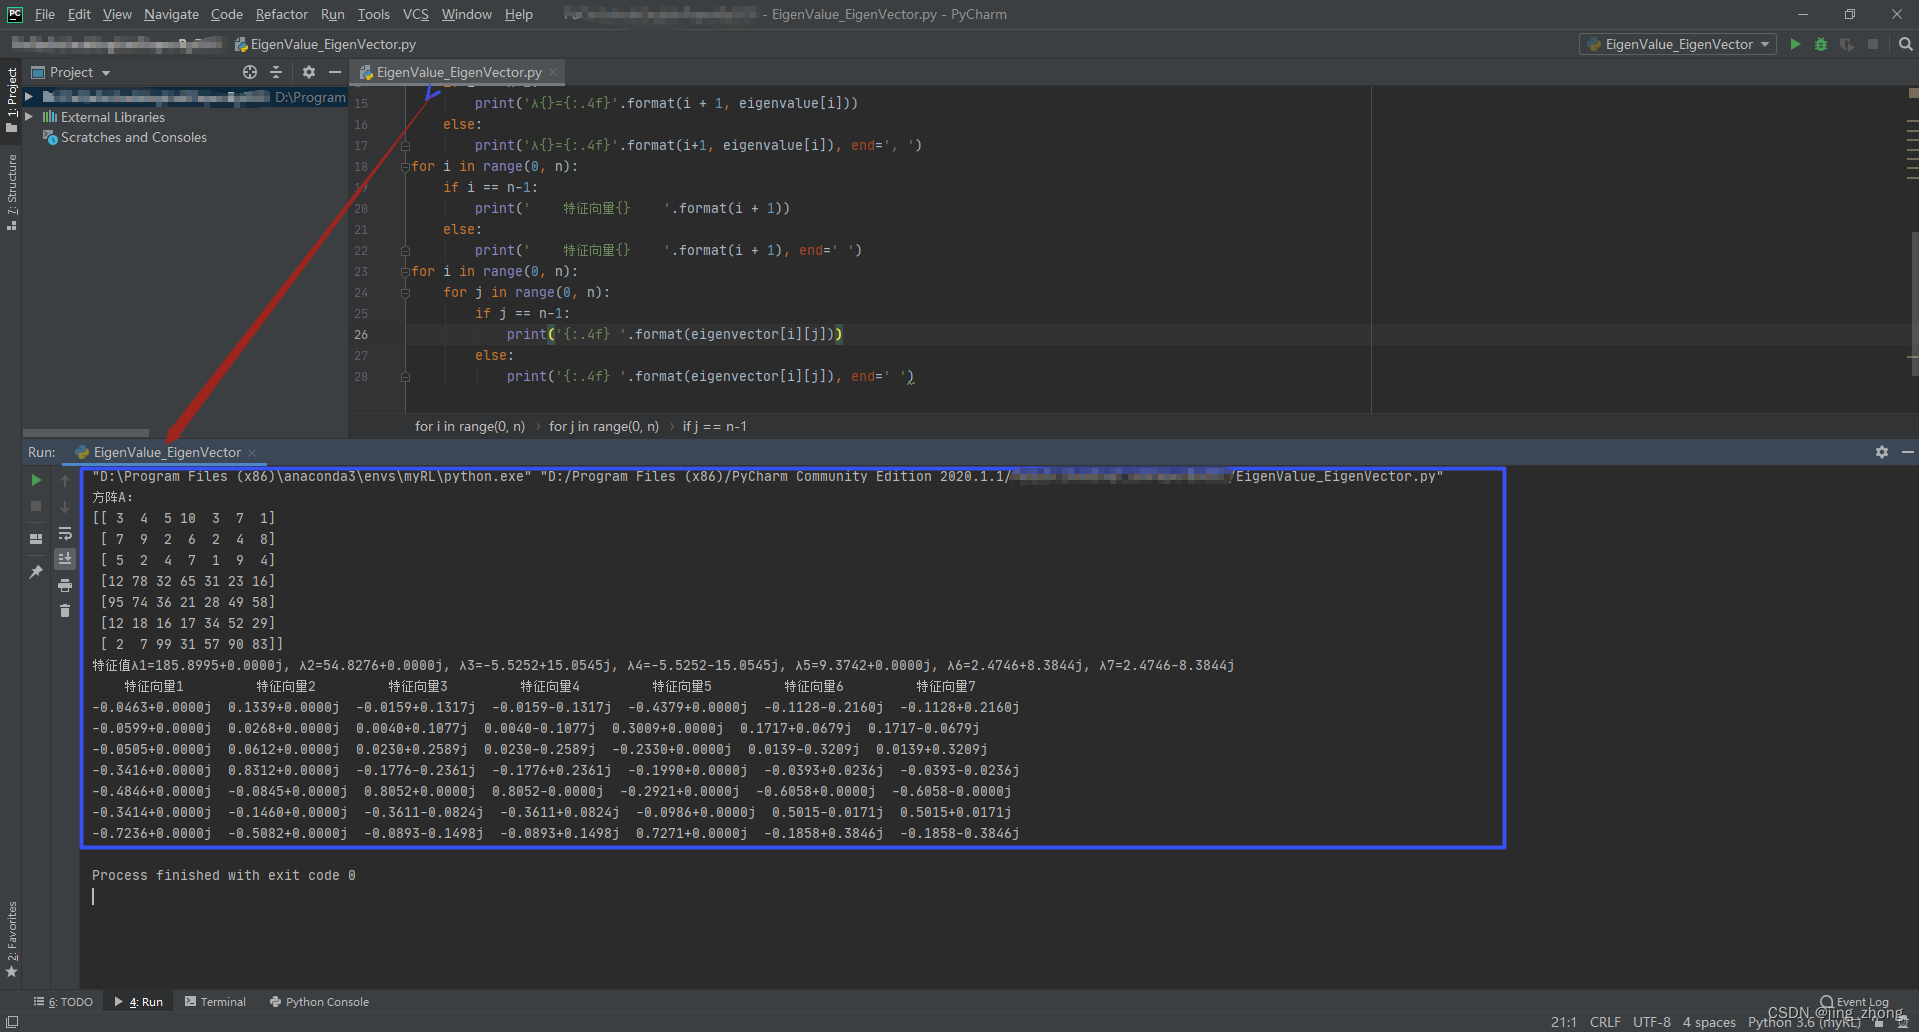
Task: Click CRLF line separator in status bar
Action: pos(1605,1022)
